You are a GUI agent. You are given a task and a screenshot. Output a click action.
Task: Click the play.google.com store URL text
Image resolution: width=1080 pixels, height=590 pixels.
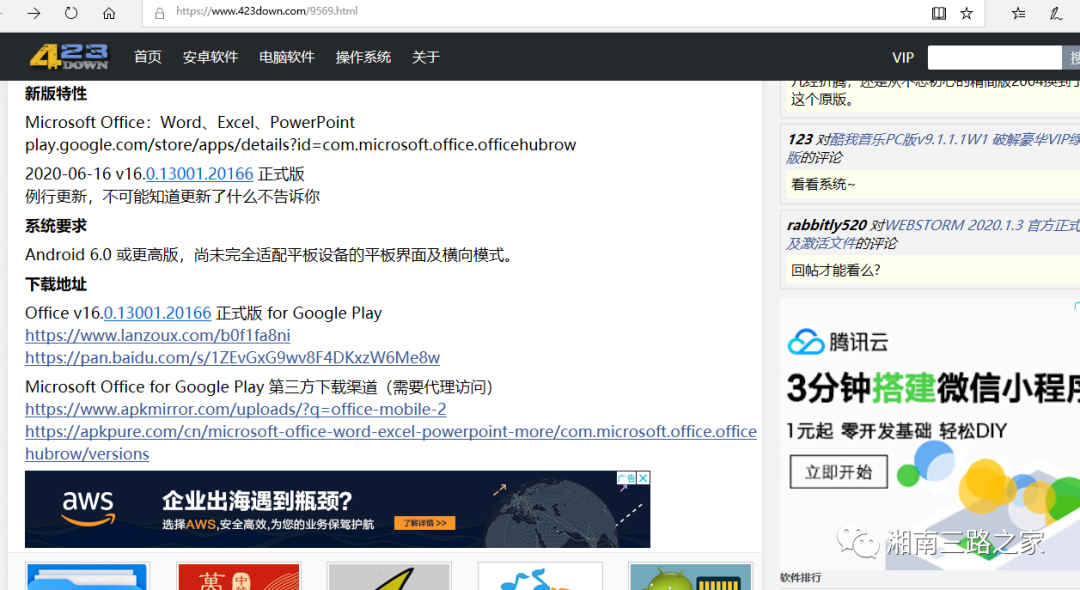tap(300, 145)
